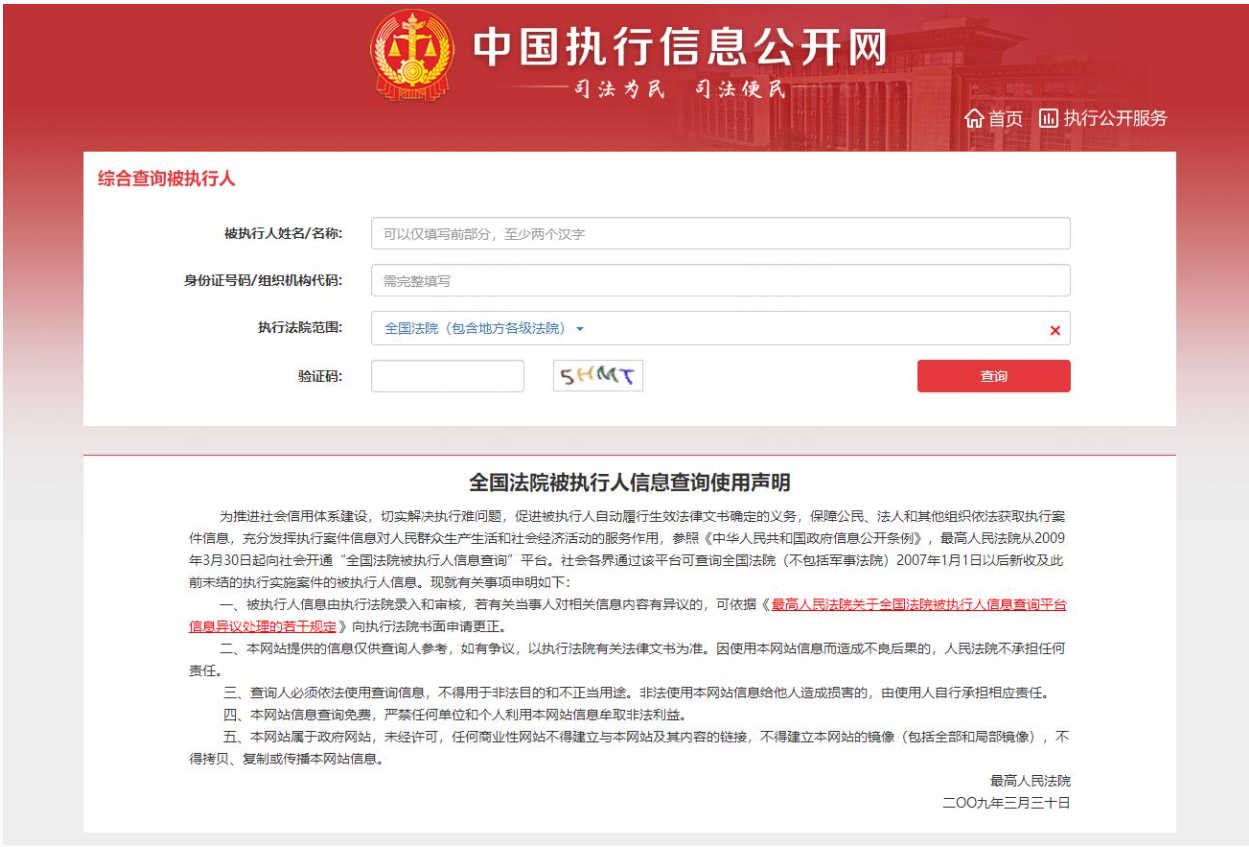Screen dimensions: 1249x847
Task: Open the 最高人民法院关于全国法院被执行人信息查询平台 link
Action: (x=918, y=605)
